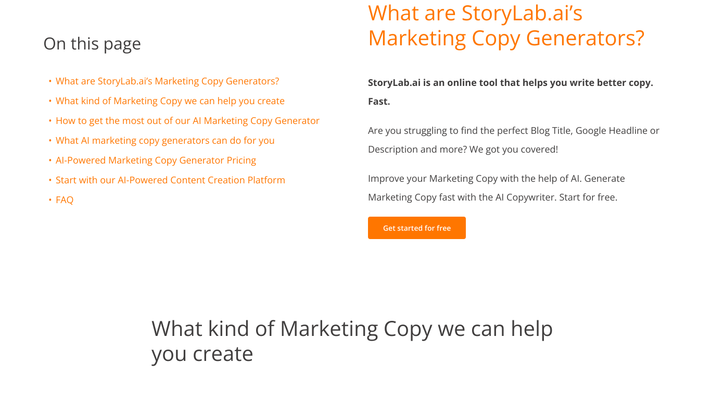Open the 'What are StoryLab.ai's Marketing Copy Generators?' link
Image resolution: width=711 pixels, height=400 pixels.
click(167, 81)
